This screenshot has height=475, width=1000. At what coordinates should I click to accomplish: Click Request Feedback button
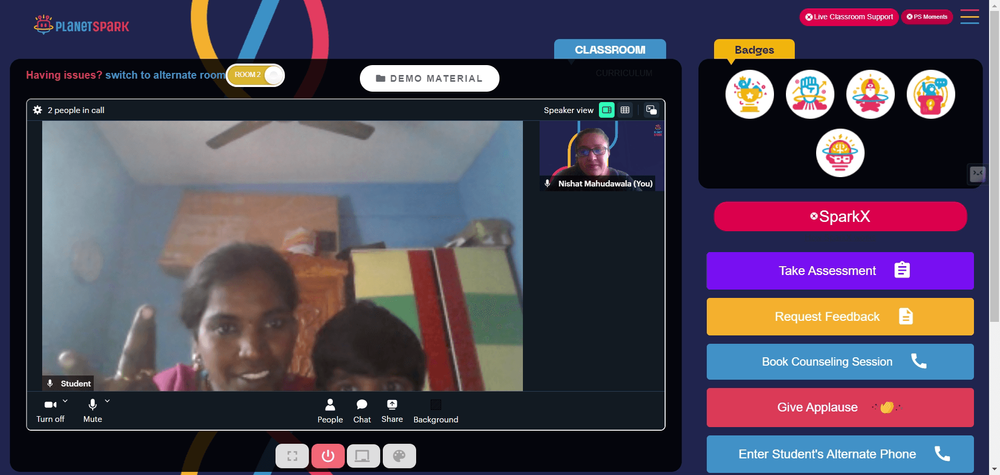(840, 316)
